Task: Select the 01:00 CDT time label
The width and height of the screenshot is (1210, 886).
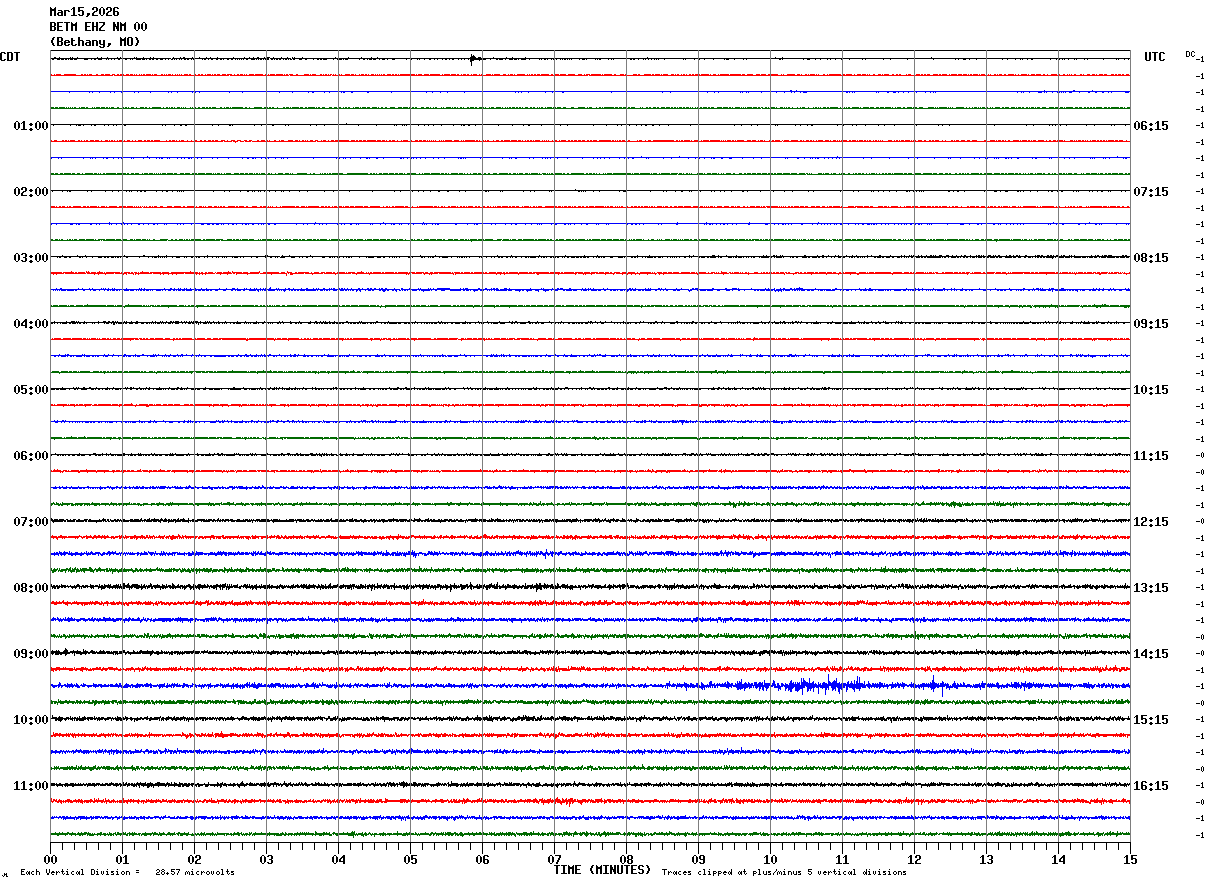Action: [x=31, y=125]
